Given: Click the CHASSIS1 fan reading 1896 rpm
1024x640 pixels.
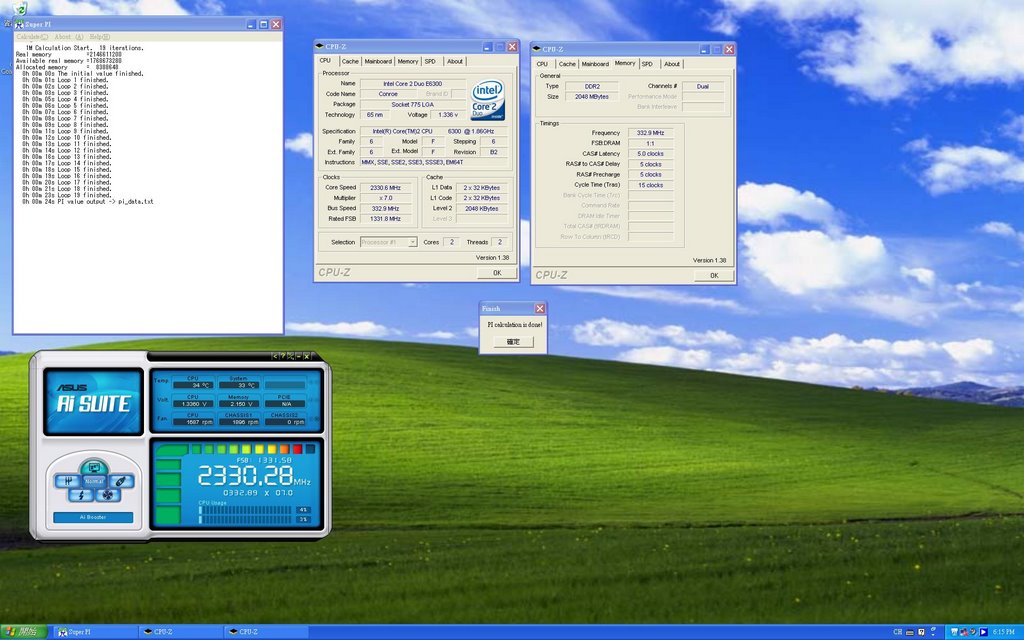Looking at the screenshot, I should (238, 422).
